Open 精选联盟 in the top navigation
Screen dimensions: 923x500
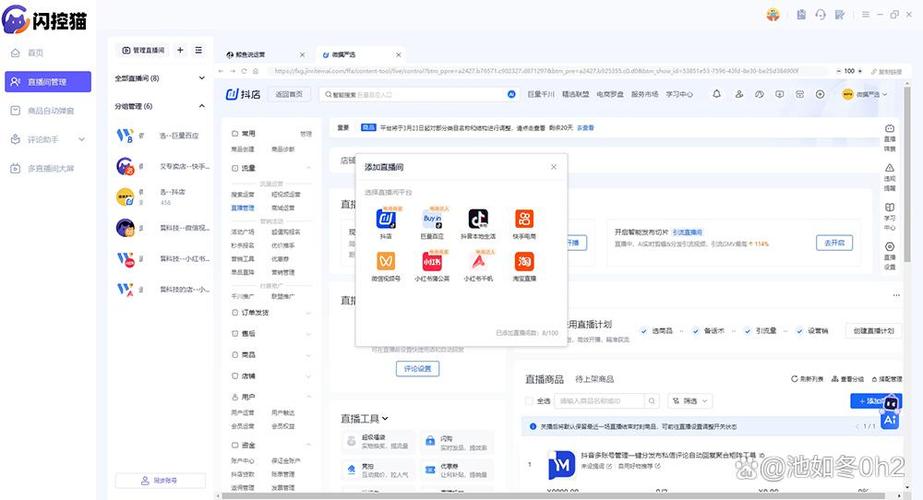(575, 94)
